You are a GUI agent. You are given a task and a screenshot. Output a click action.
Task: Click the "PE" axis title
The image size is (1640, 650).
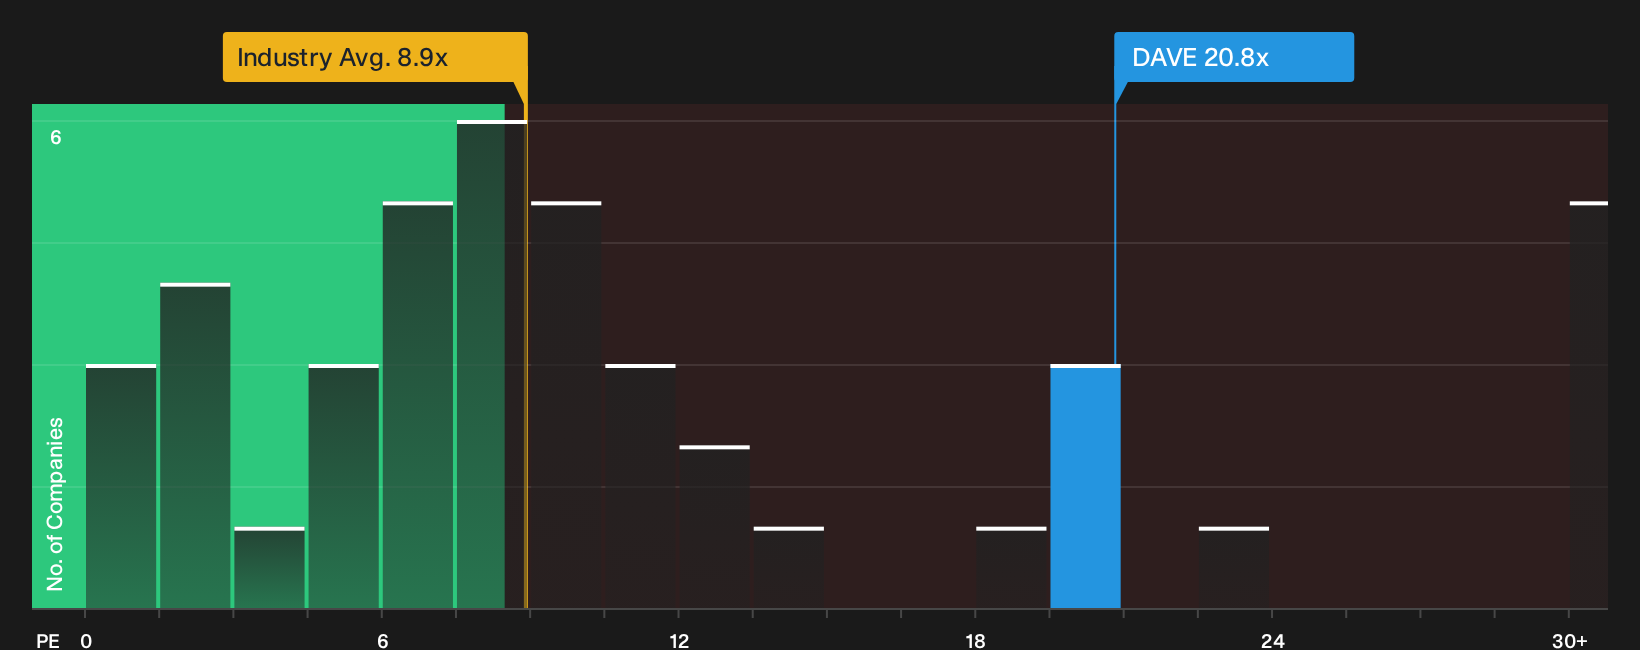pyautogui.click(x=48, y=641)
